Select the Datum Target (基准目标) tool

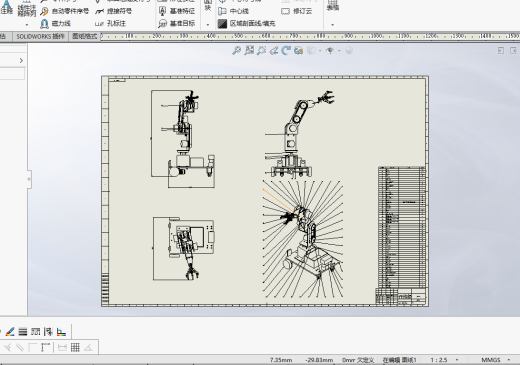177,24
